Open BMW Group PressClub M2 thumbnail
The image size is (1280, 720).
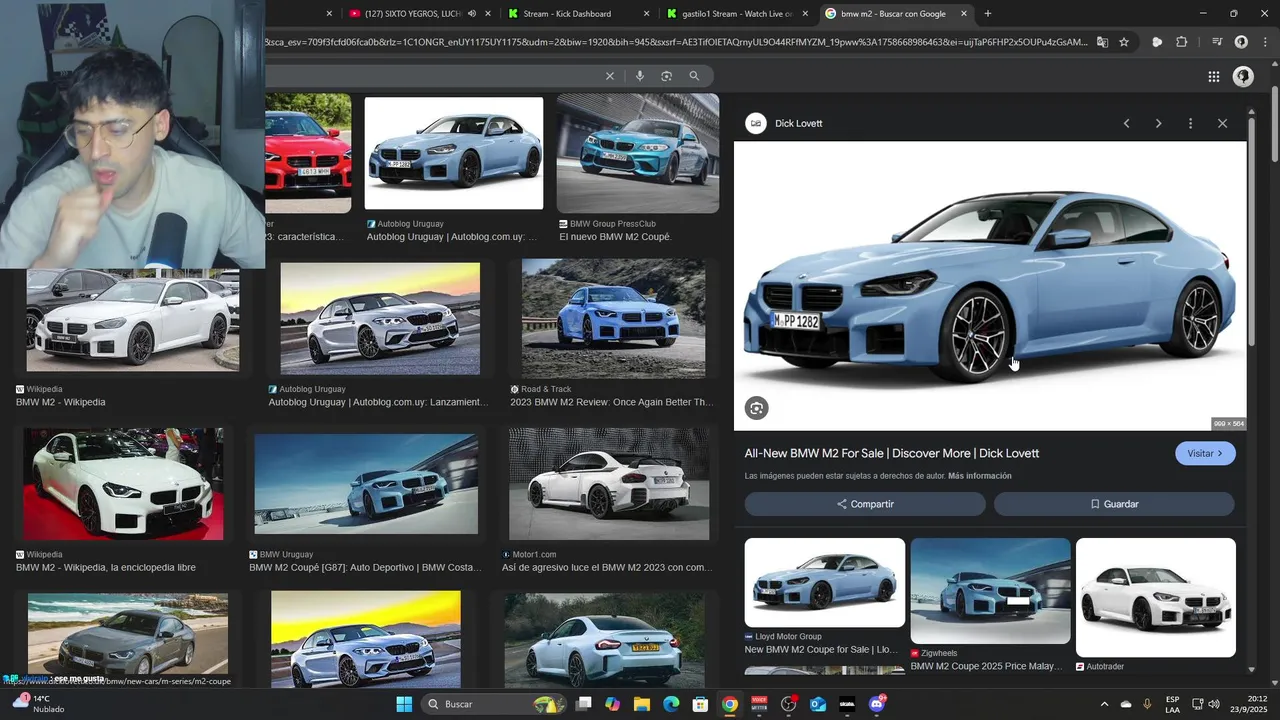tap(638, 153)
